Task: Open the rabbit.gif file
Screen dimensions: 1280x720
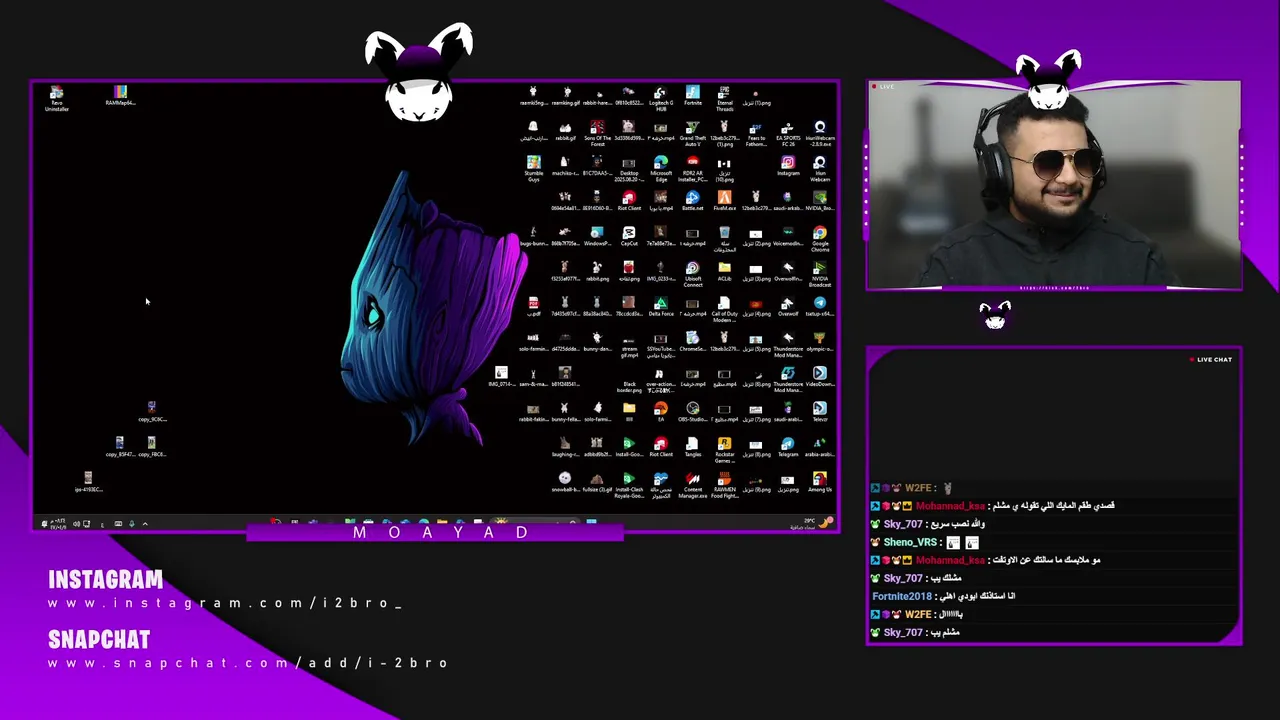Action: [x=565, y=131]
